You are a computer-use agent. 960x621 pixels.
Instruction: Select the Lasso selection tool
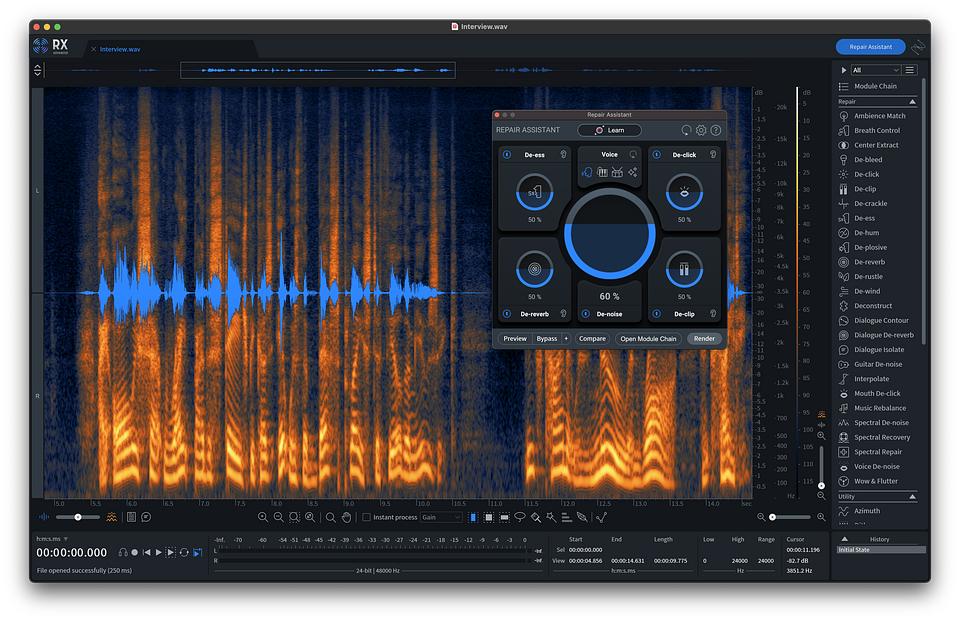(x=519, y=517)
